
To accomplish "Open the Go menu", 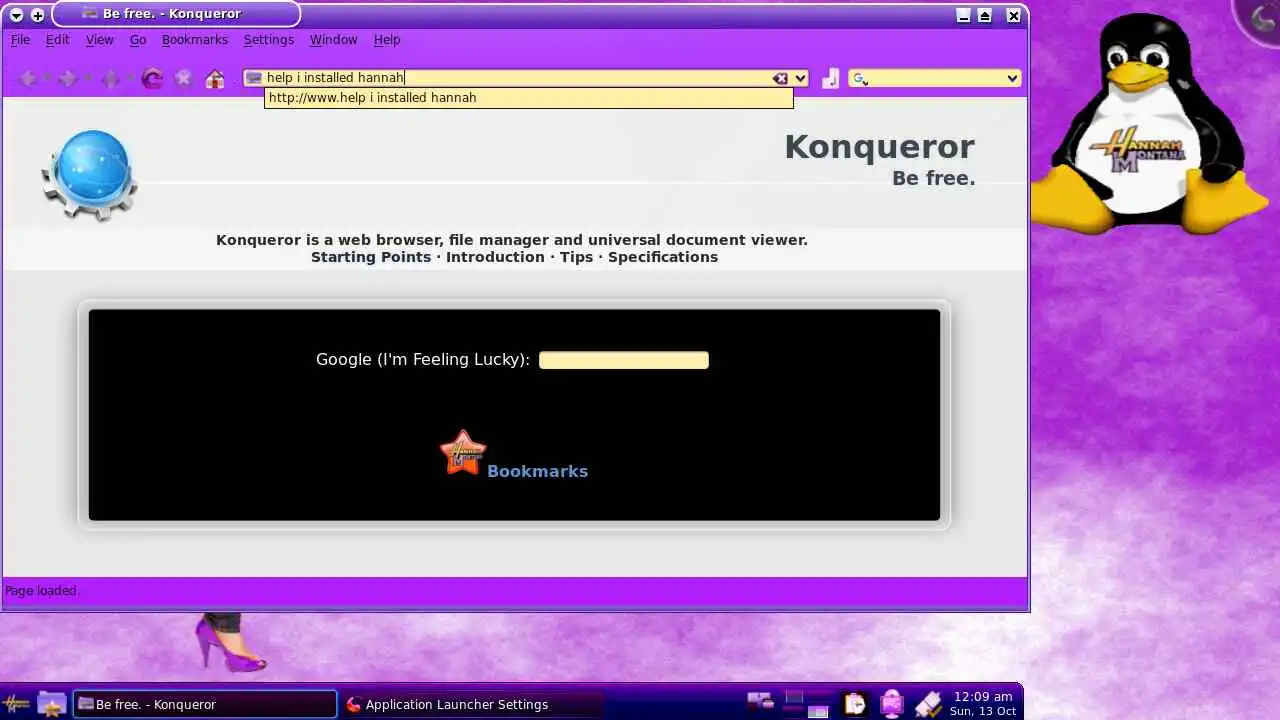I will tap(138, 39).
